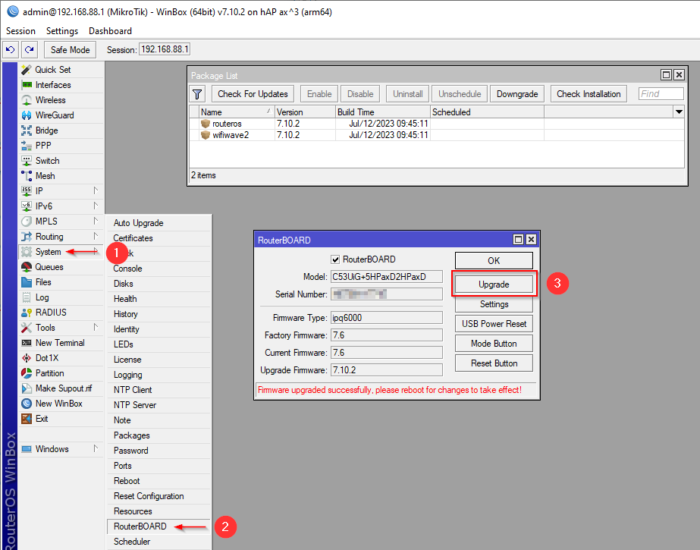Image resolution: width=700 pixels, height=550 pixels.
Task: Click the Check Installation button
Action: point(588,94)
